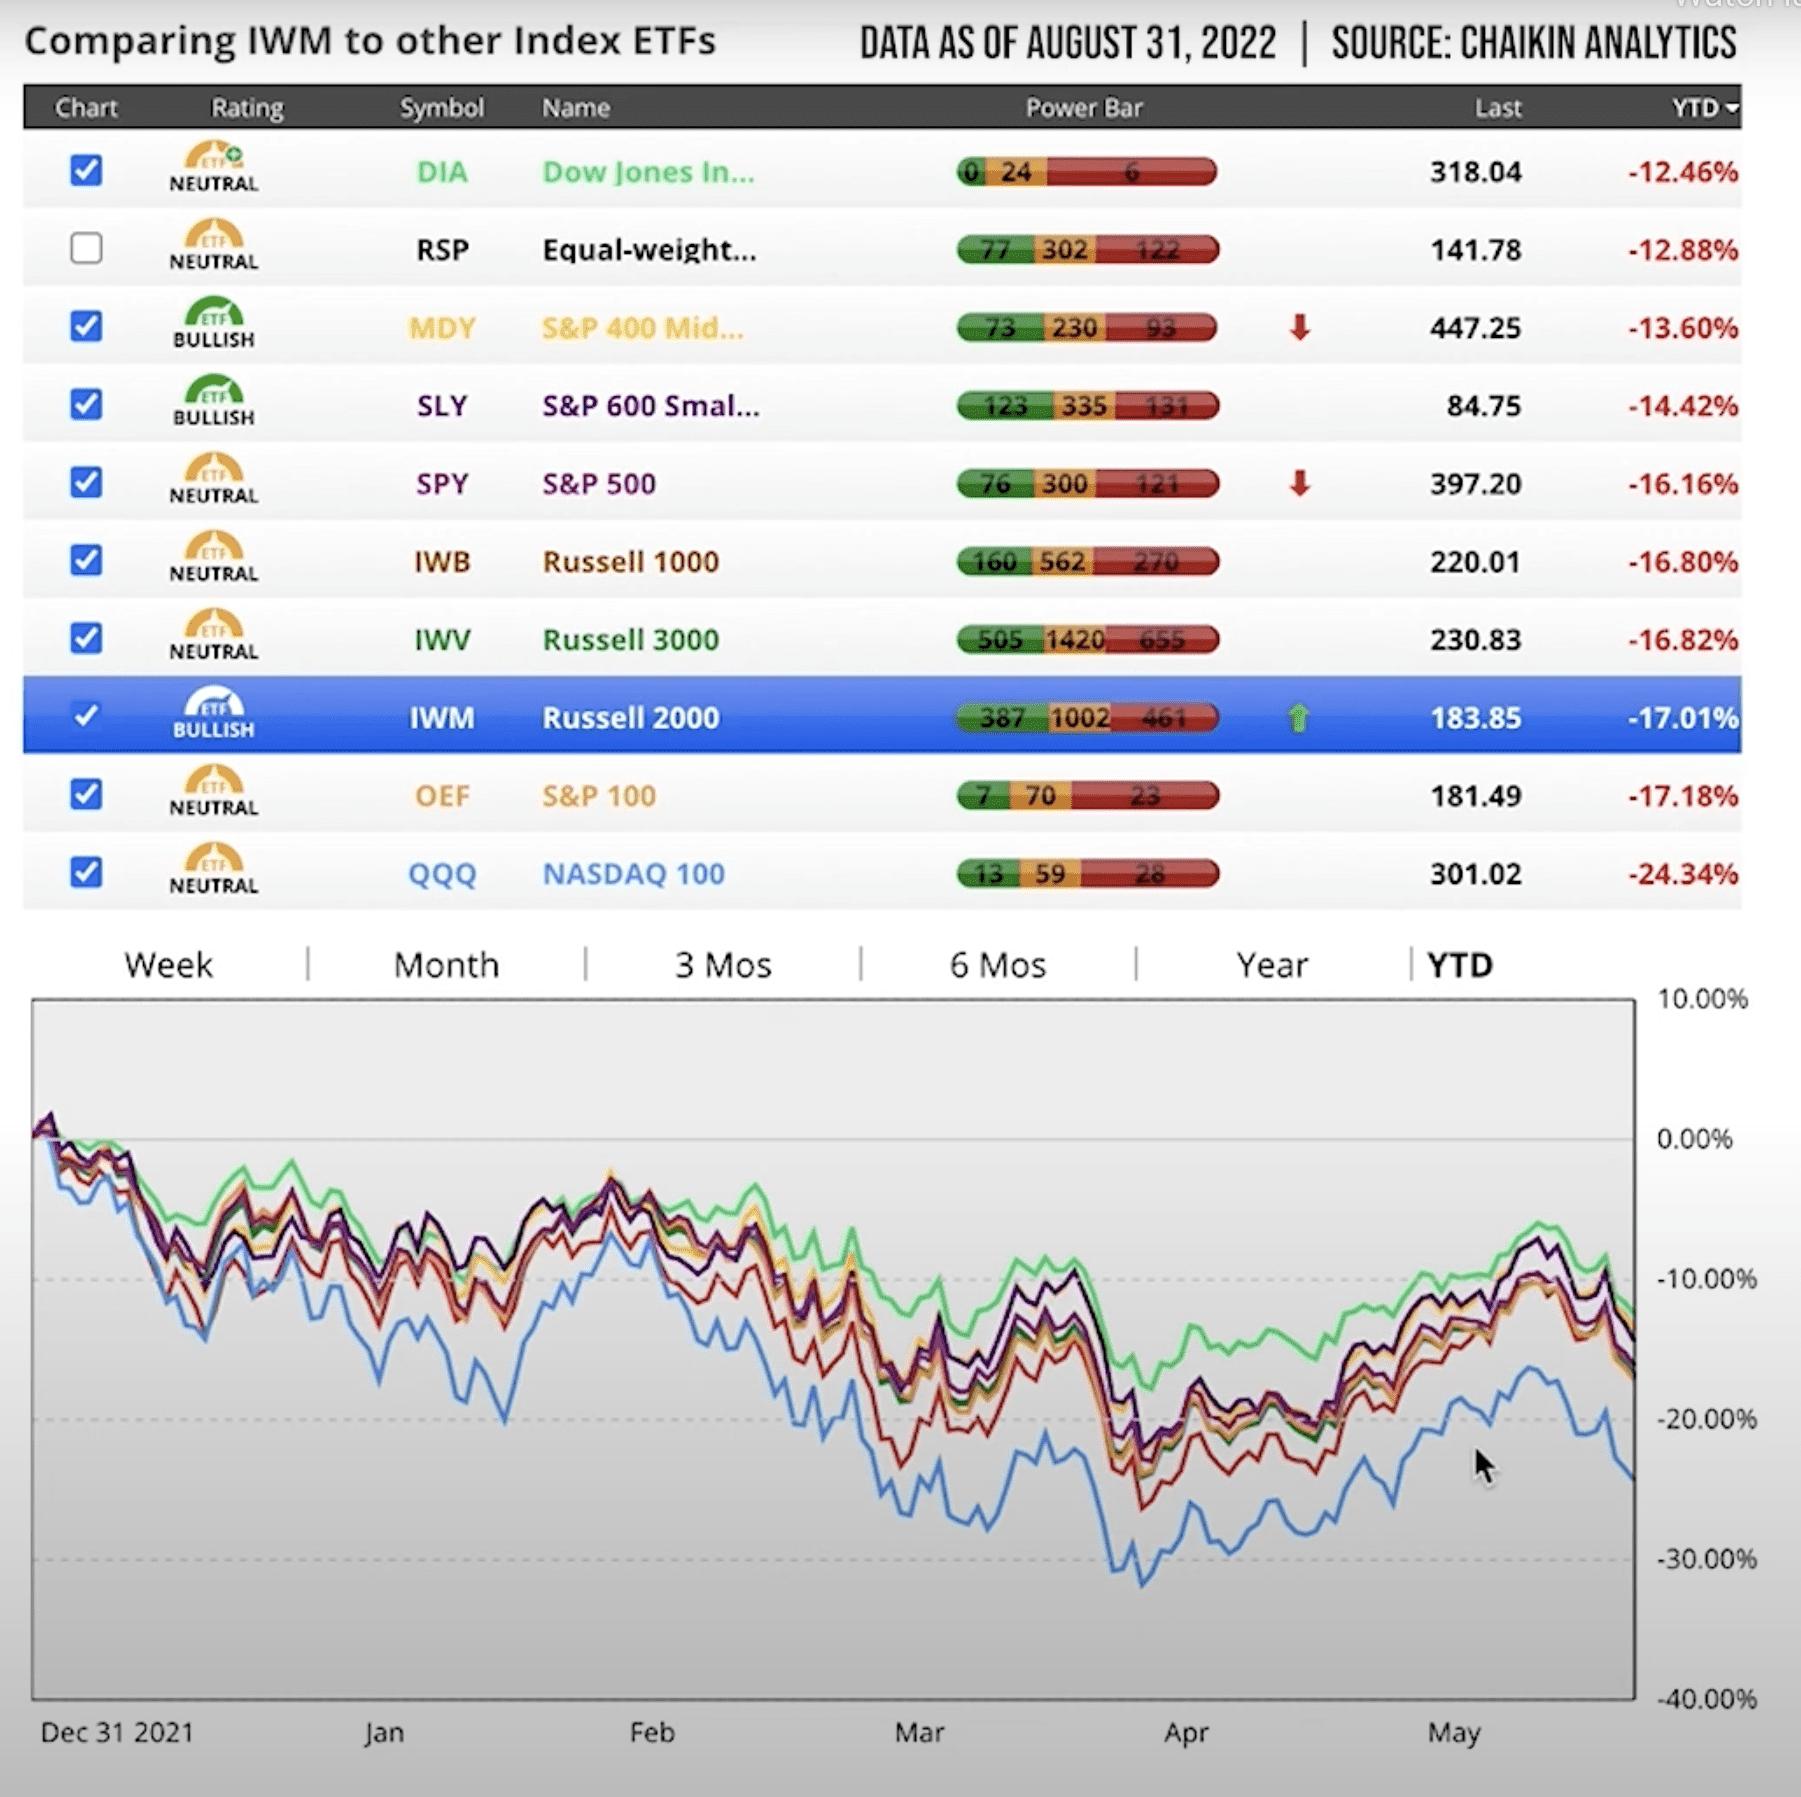Switch chart to 6 Mos timeframe
Viewport: 1801px width, 1797px height.
998,965
